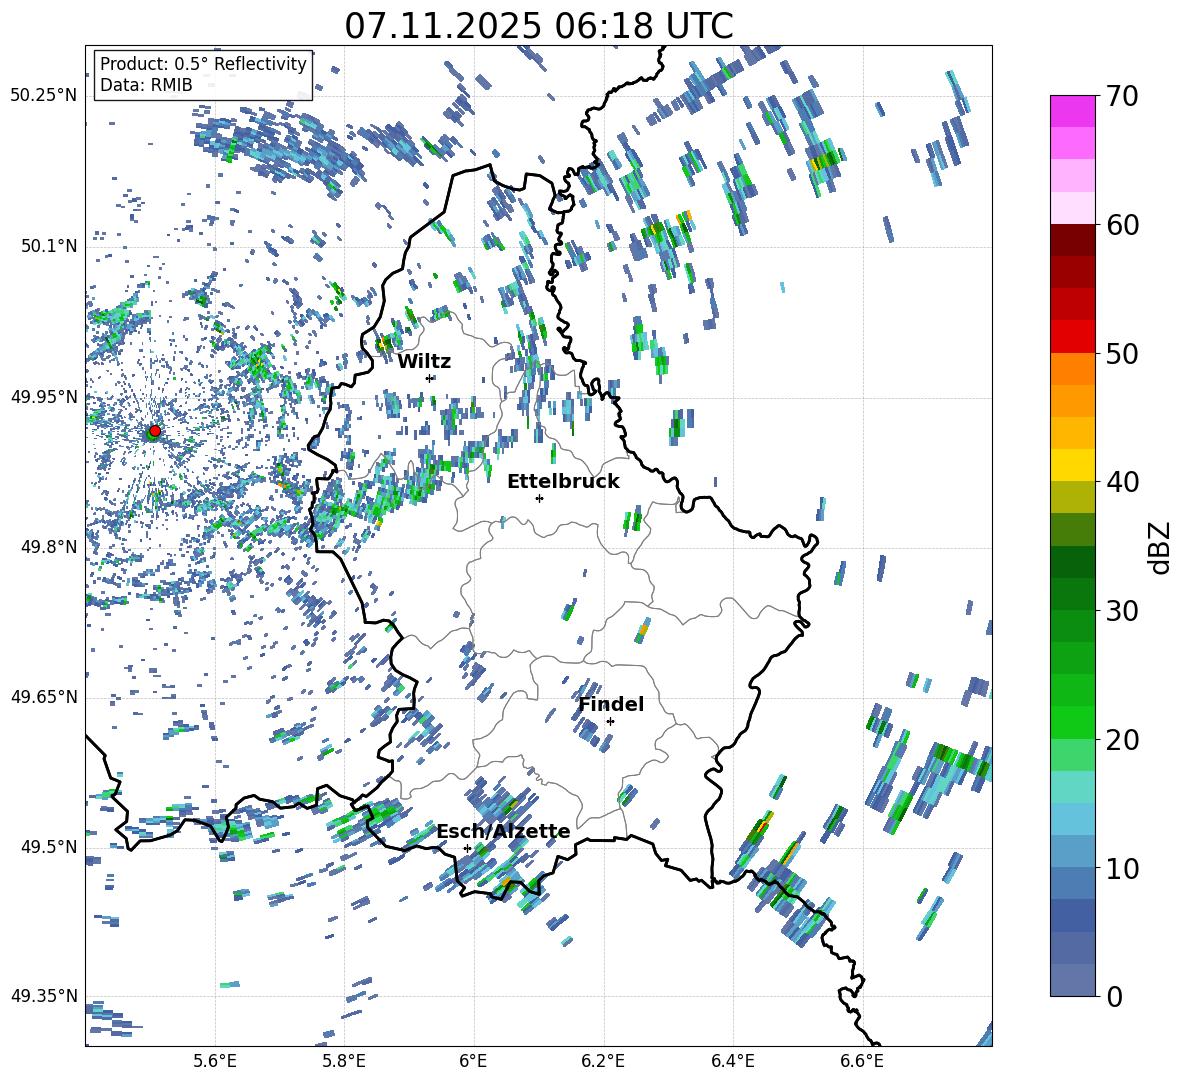
Task: Click the 0 tick on the colorbar
Action: [x=1114, y=996]
